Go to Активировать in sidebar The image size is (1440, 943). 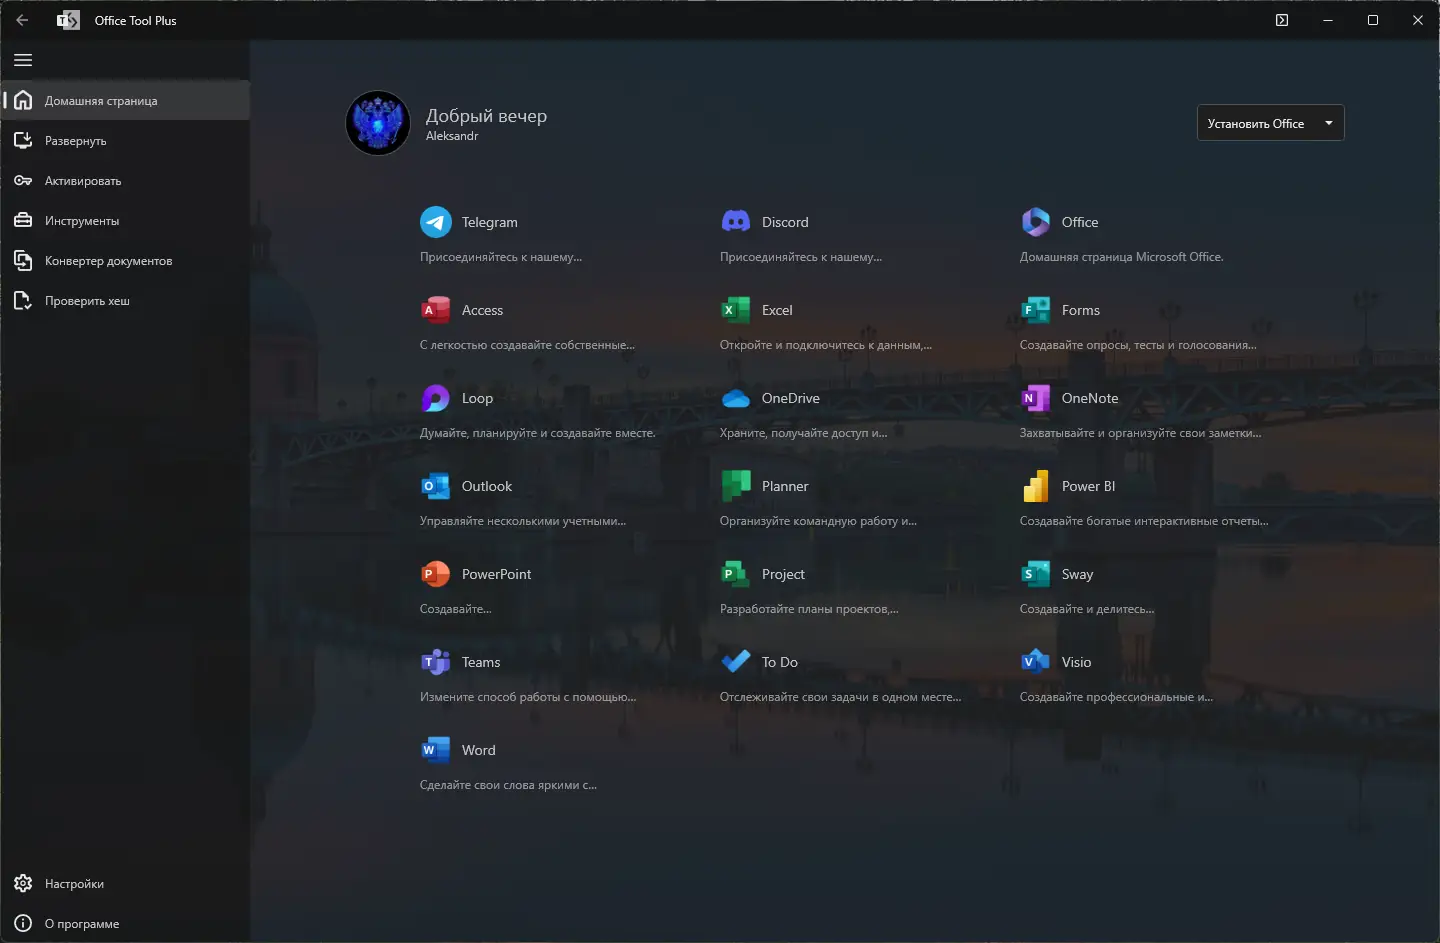click(125, 180)
